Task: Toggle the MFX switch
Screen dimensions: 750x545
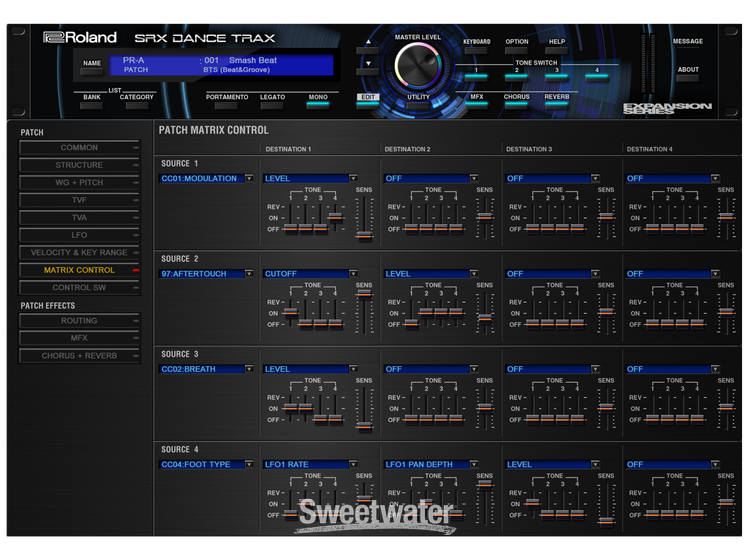Action: click(476, 104)
